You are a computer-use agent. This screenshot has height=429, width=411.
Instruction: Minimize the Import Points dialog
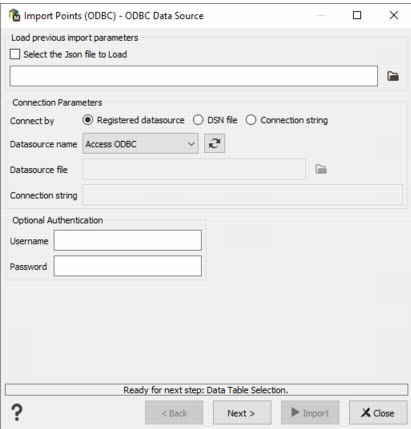click(x=321, y=15)
